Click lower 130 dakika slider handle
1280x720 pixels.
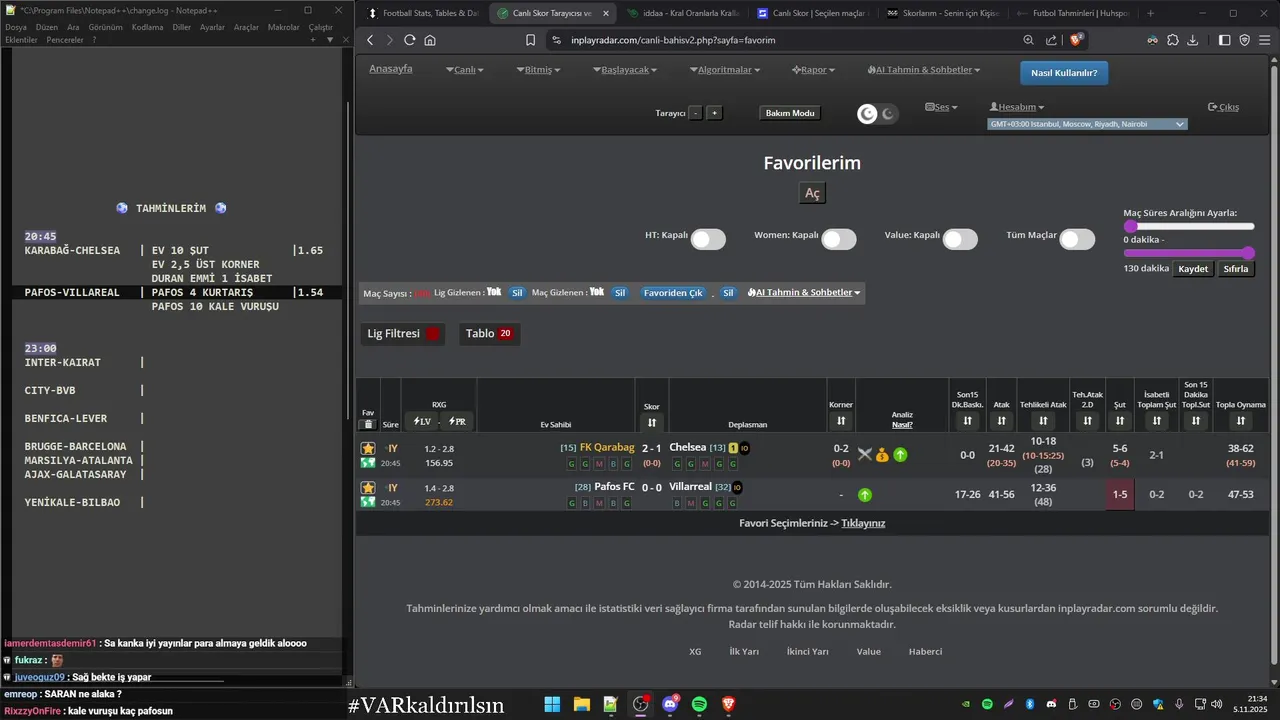(x=1248, y=253)
